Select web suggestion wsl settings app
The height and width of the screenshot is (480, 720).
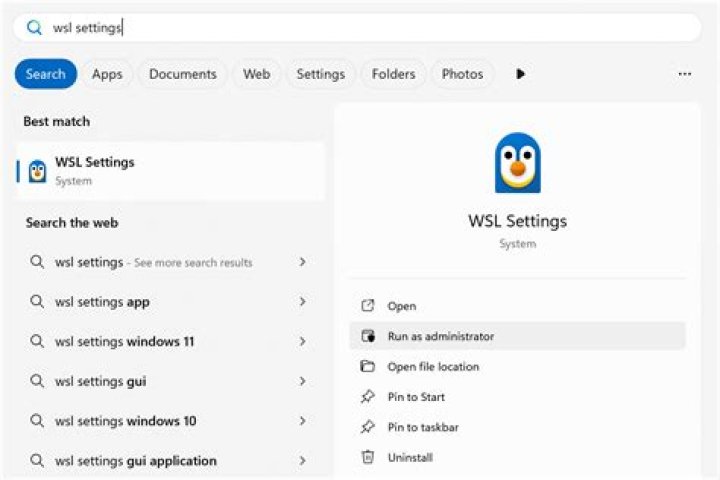point(170,302)
